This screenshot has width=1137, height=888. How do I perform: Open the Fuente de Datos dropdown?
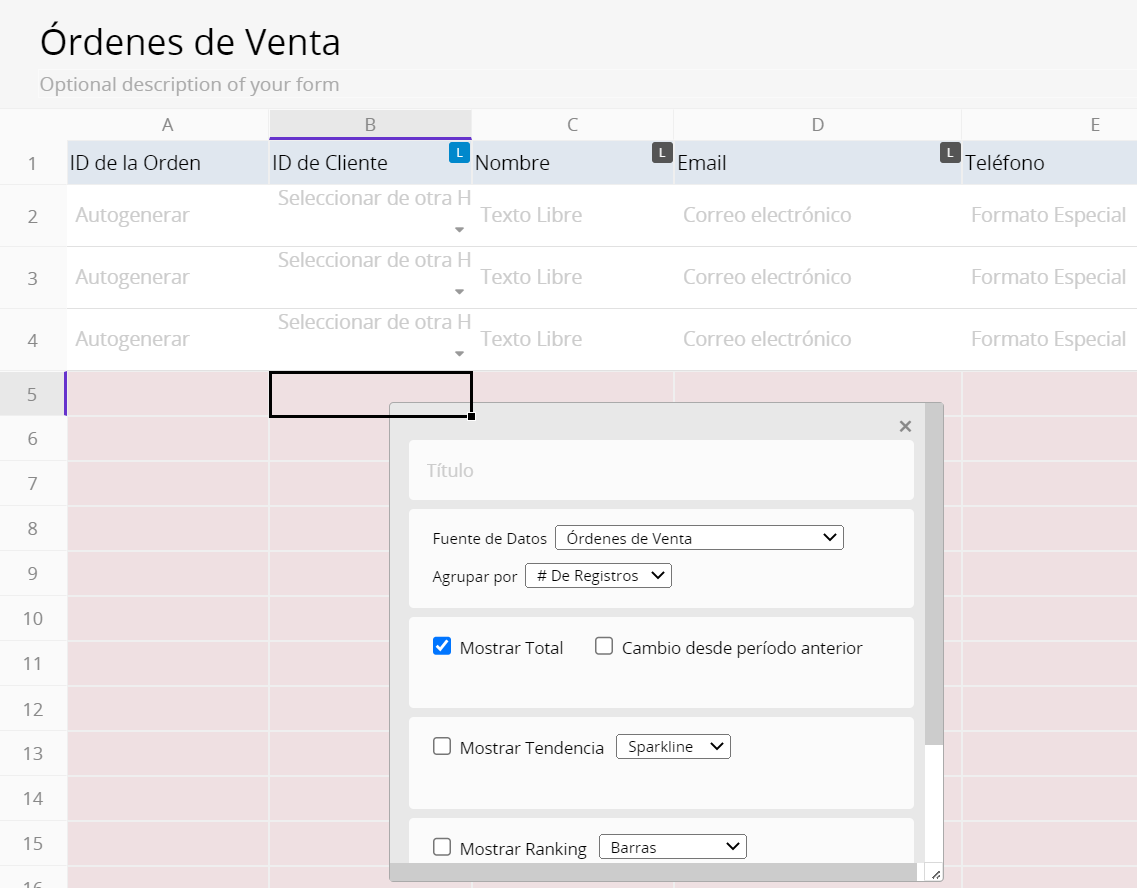tap(699, 538)
